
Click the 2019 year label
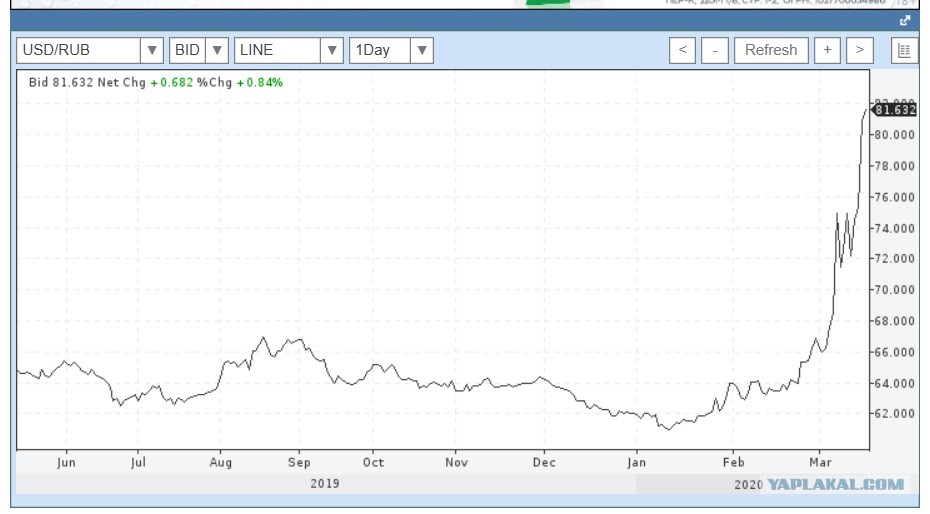[325, 484]
